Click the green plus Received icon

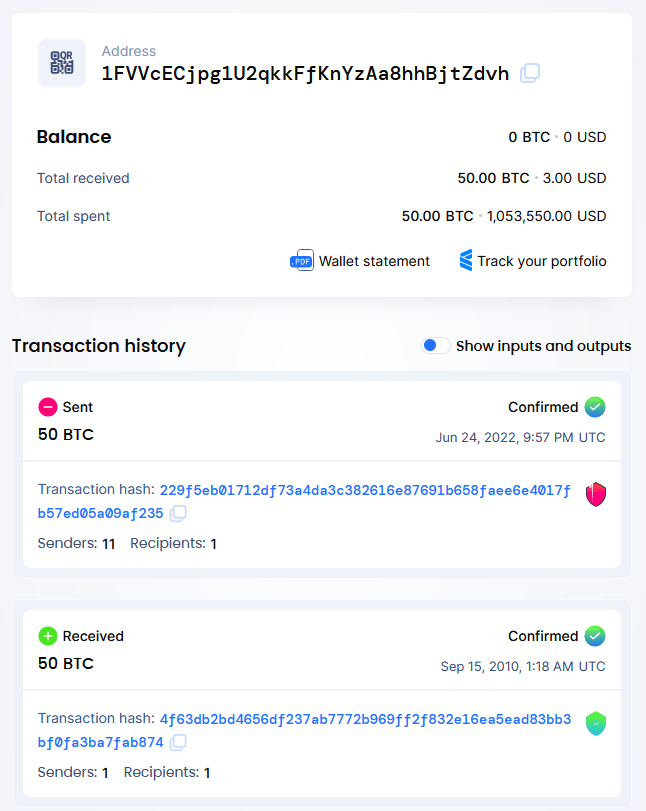(x=48, y=636)
